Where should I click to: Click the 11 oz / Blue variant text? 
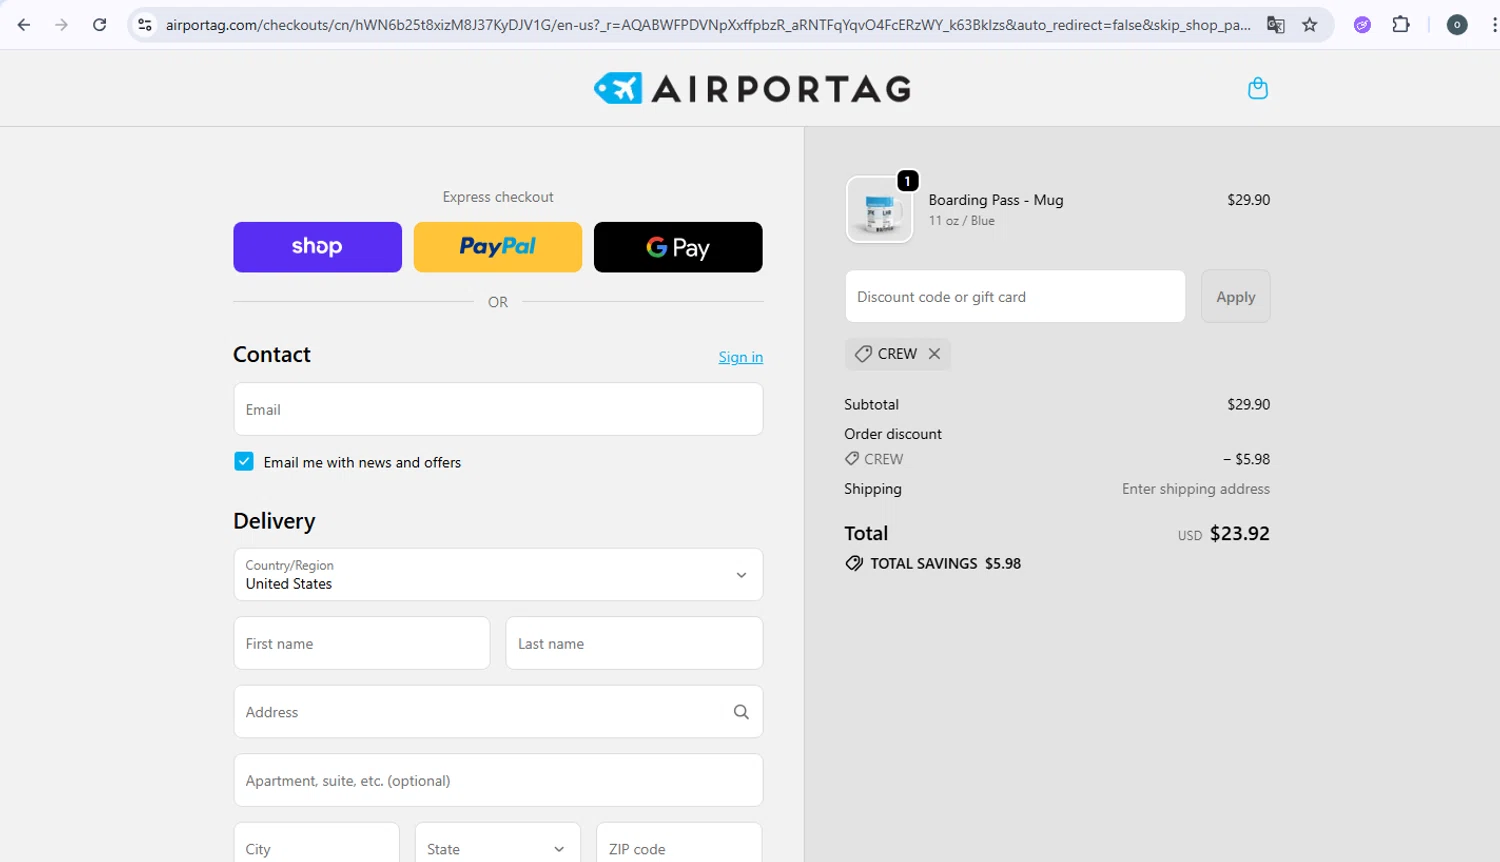(x=962, y=221)
